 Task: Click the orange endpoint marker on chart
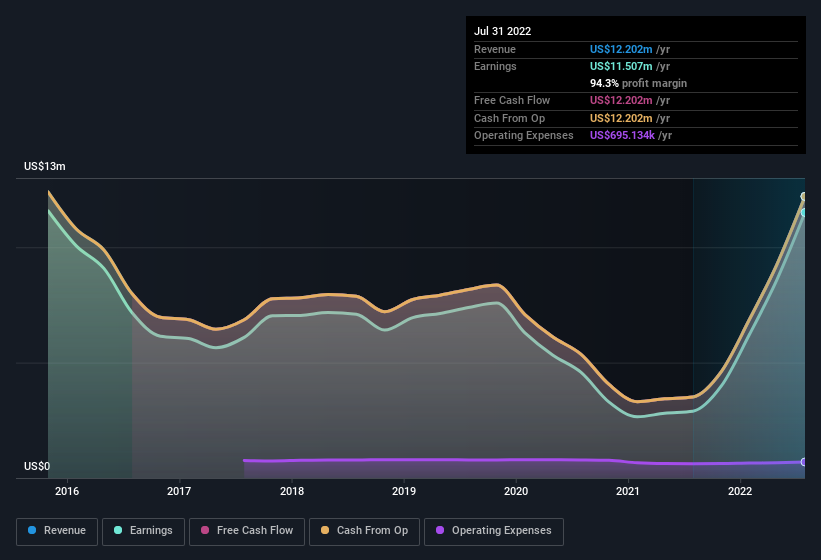tap(803, 196)
